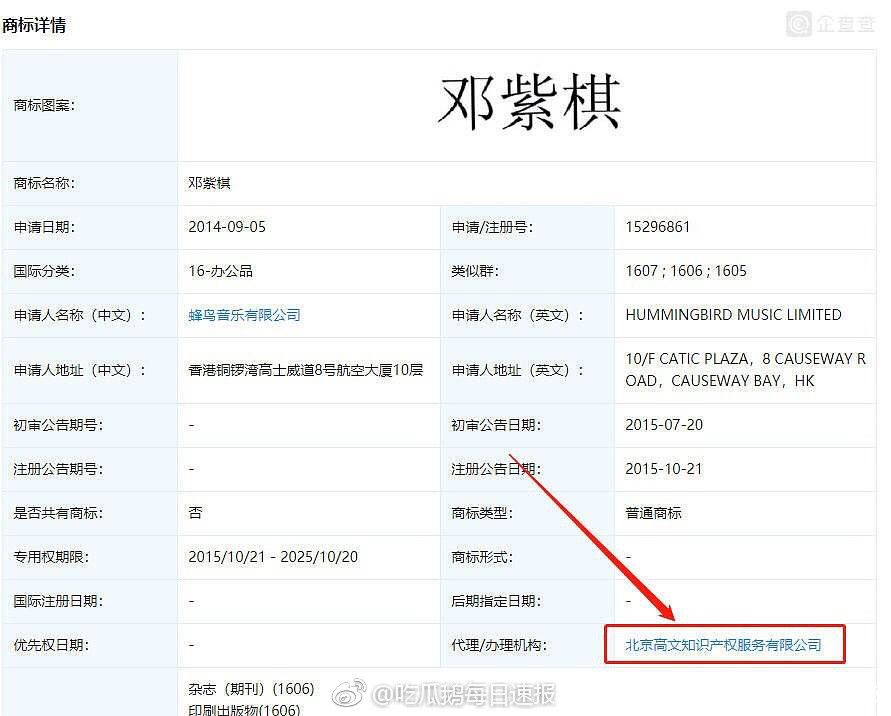This screenshot has width=891, height=716.
Task: Open the 北京高文知识产权服务有限公司 agency link
Action: click(x=723, y=645)
